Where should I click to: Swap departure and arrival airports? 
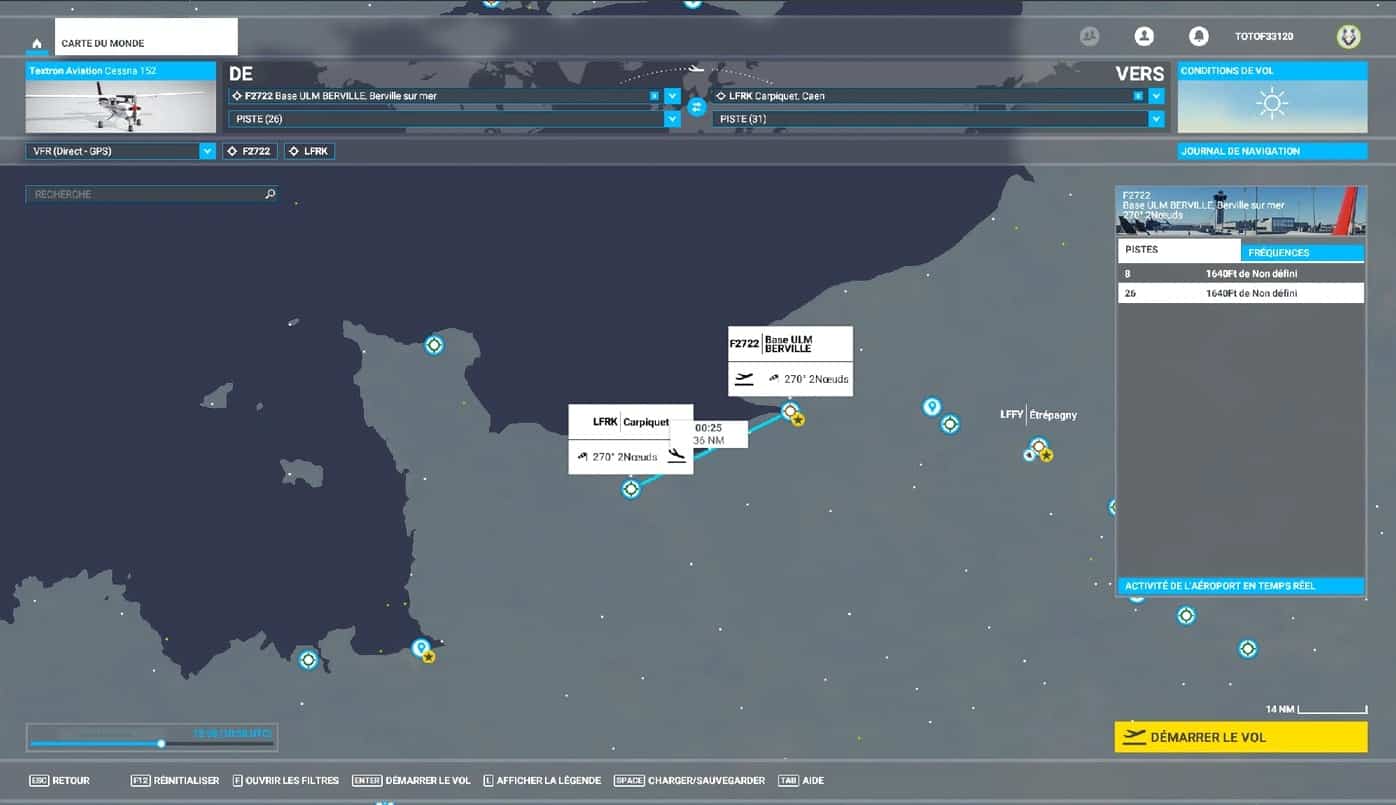(x=697, y=106)
